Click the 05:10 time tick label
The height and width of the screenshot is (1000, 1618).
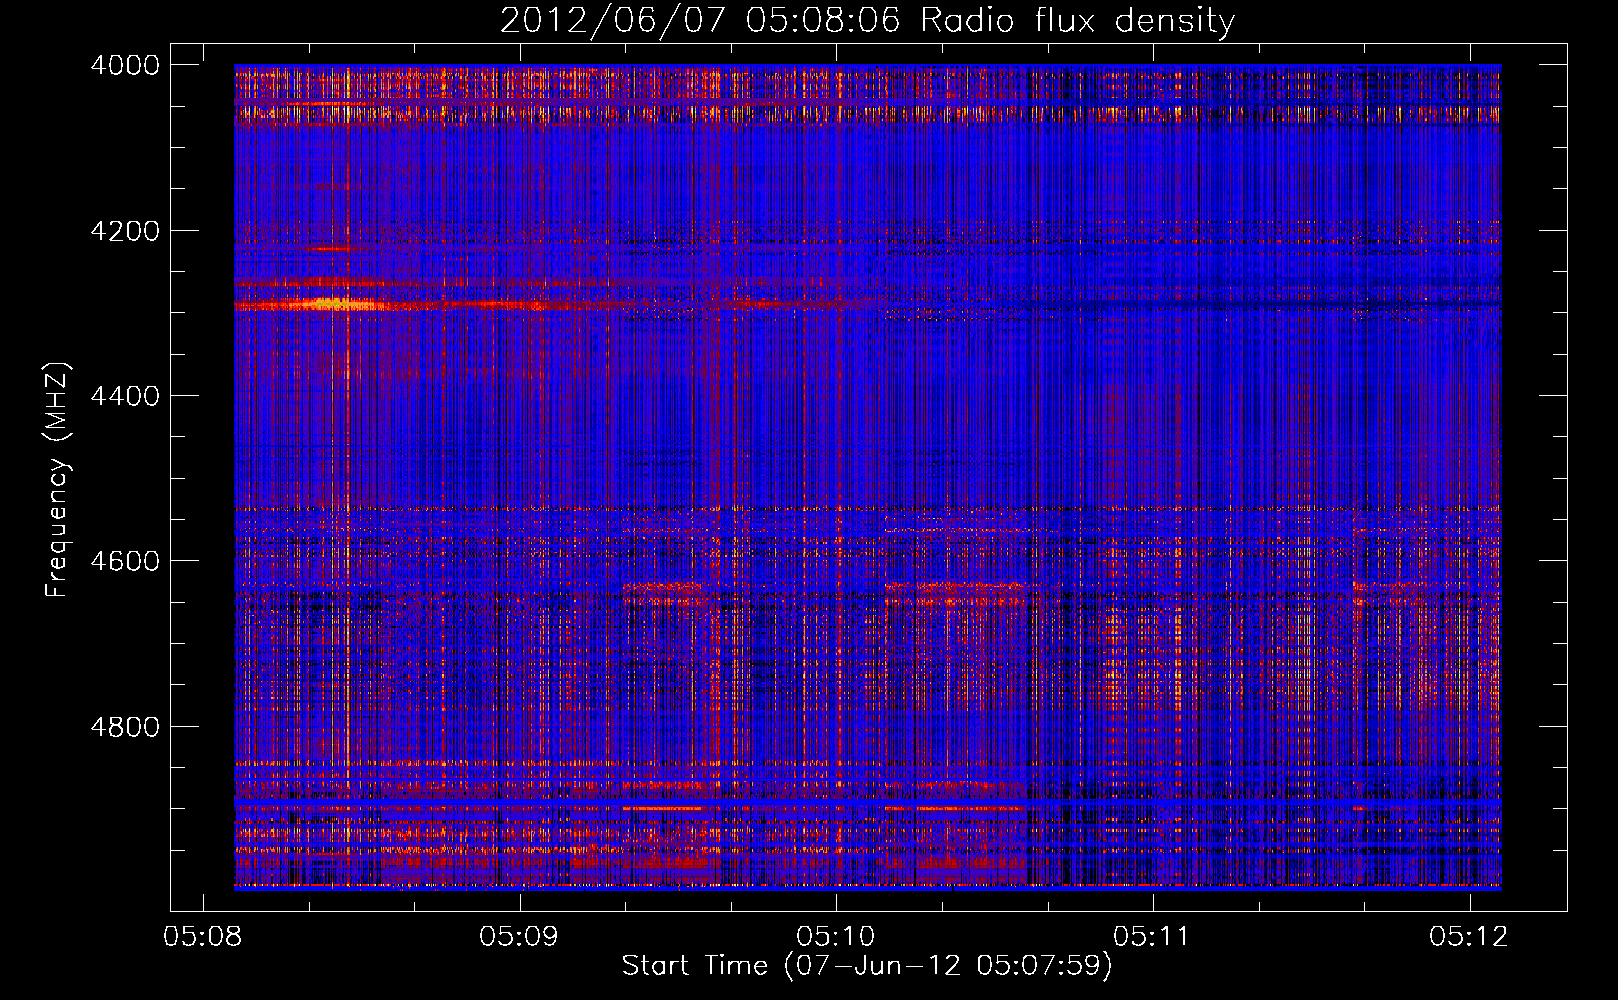click(x=836, y=937)
